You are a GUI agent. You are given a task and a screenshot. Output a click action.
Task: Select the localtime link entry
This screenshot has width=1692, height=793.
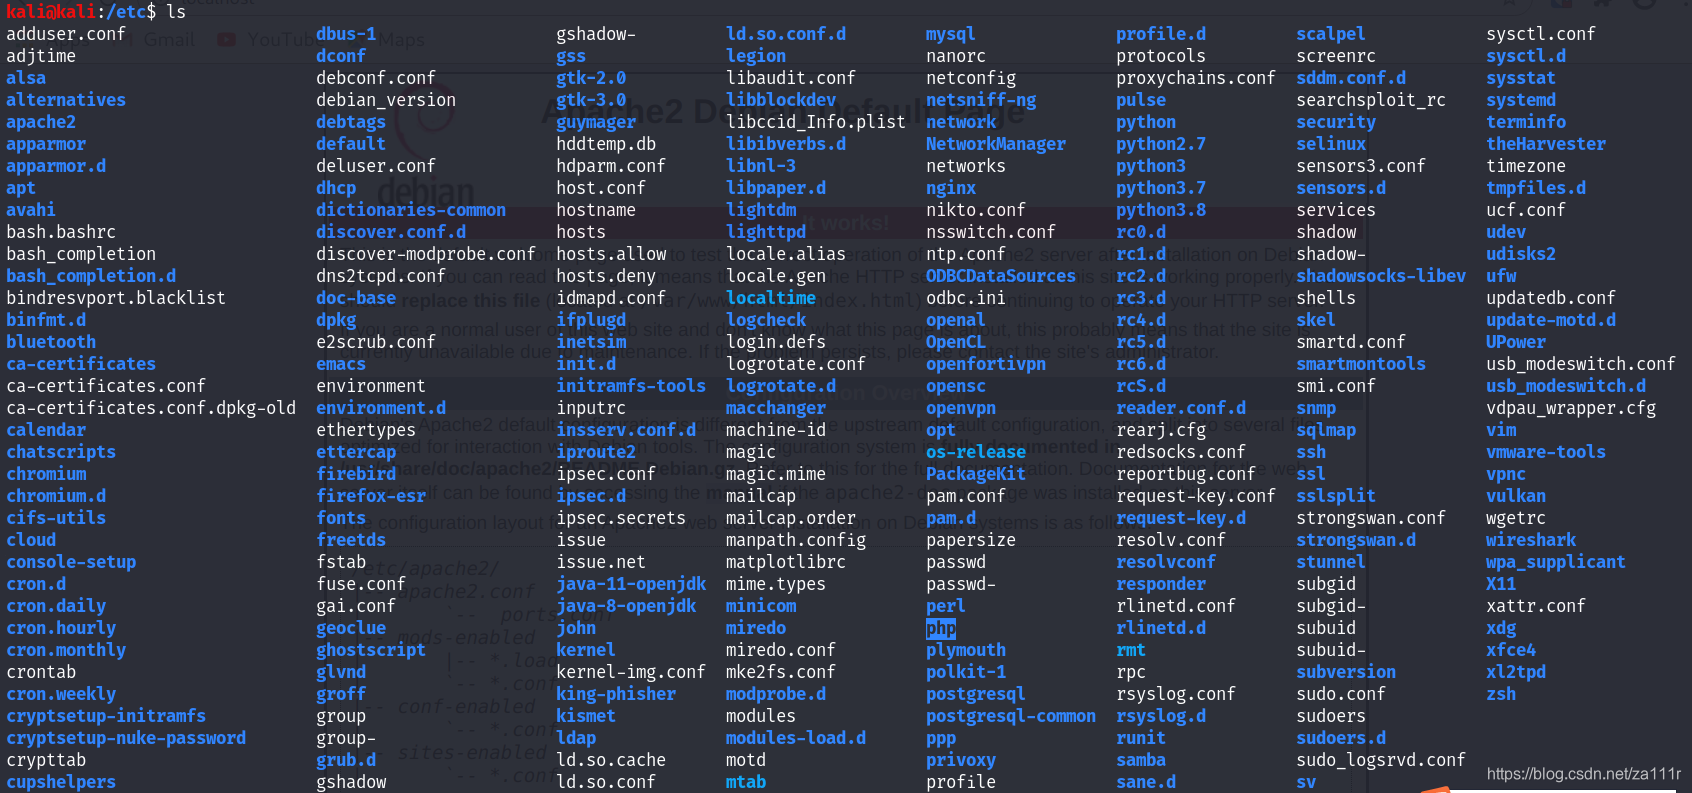pos(771,298)
